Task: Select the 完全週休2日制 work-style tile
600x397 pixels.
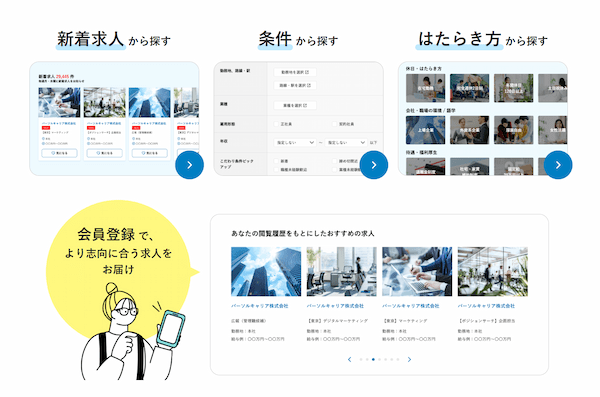Action: (470, 88)
